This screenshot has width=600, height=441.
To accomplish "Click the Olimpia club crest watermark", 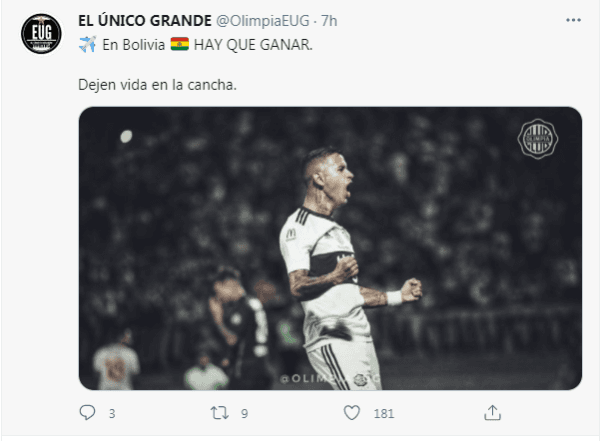I will (x=538, y=139).
